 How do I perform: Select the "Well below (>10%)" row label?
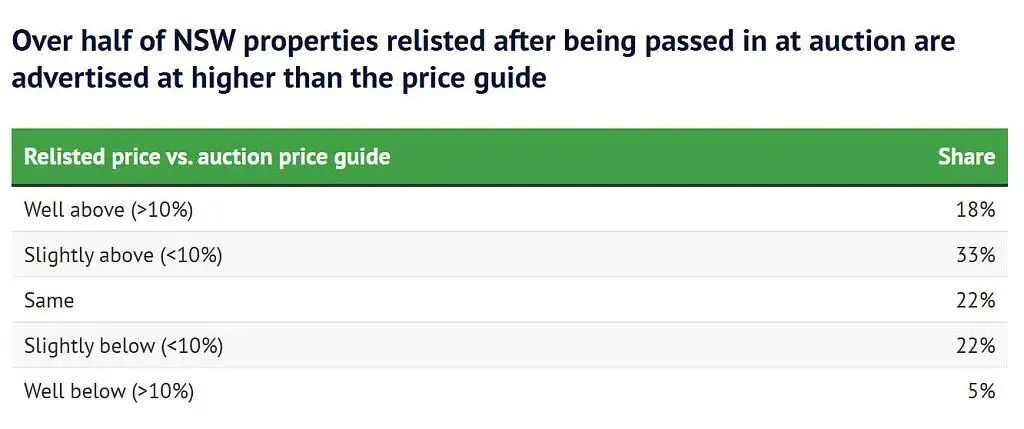tap(108, 391)
